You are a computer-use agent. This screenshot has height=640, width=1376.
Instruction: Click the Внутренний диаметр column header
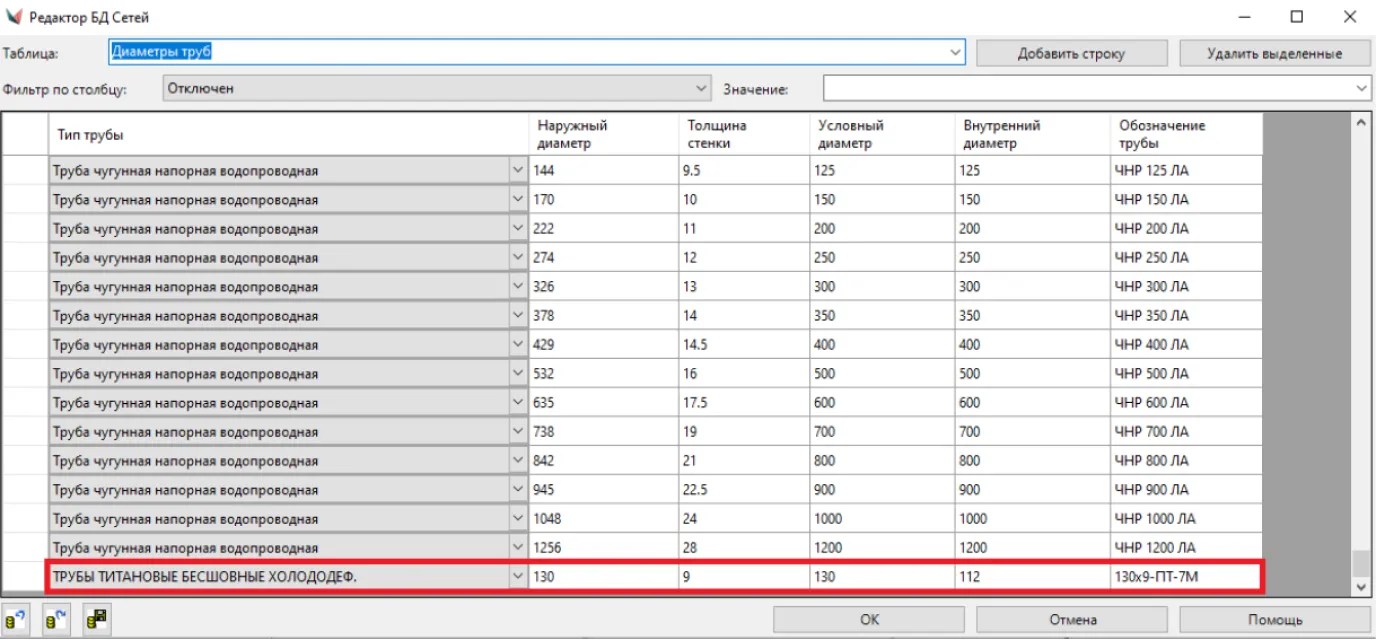coord(1032,135)
